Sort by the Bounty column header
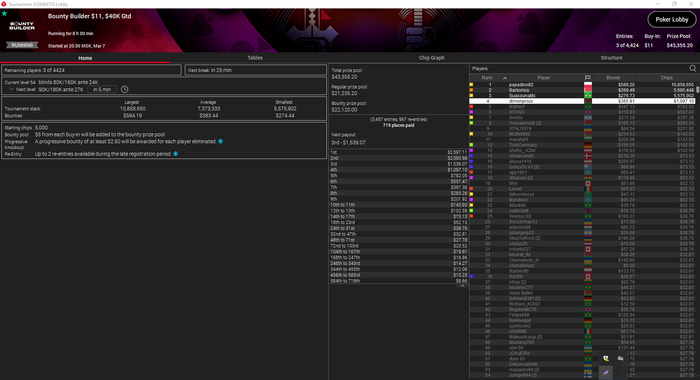This screenshot has height=380, width=700. [x=613, y=78]
